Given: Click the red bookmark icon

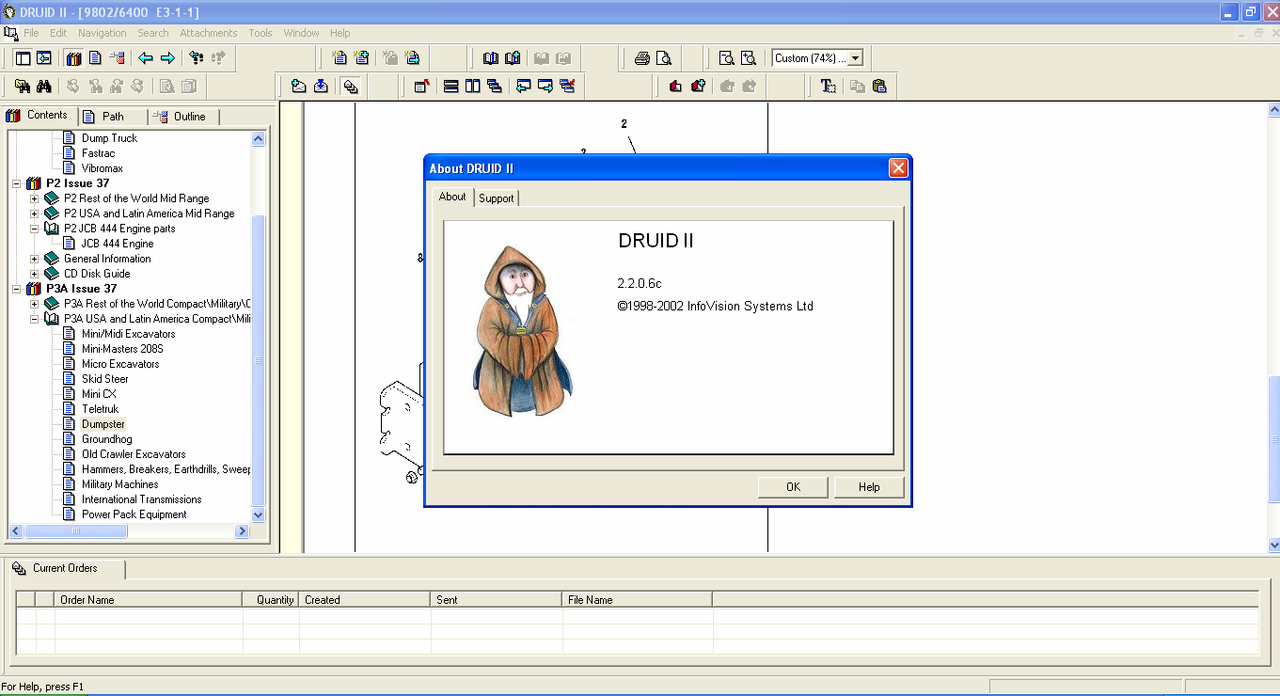Looking at the screenshot, I should click(676, 86).
